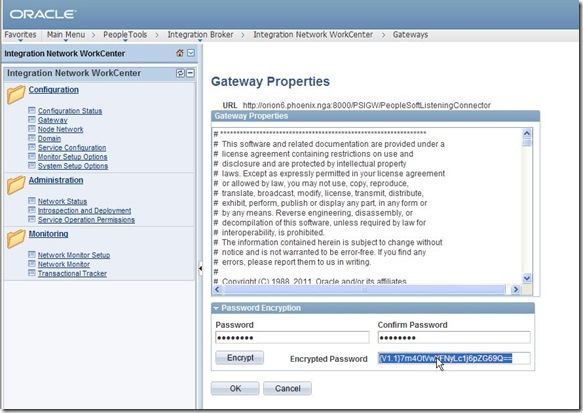Open the Domain link
The height and width of the screenshot is (413, 583).
49,138
